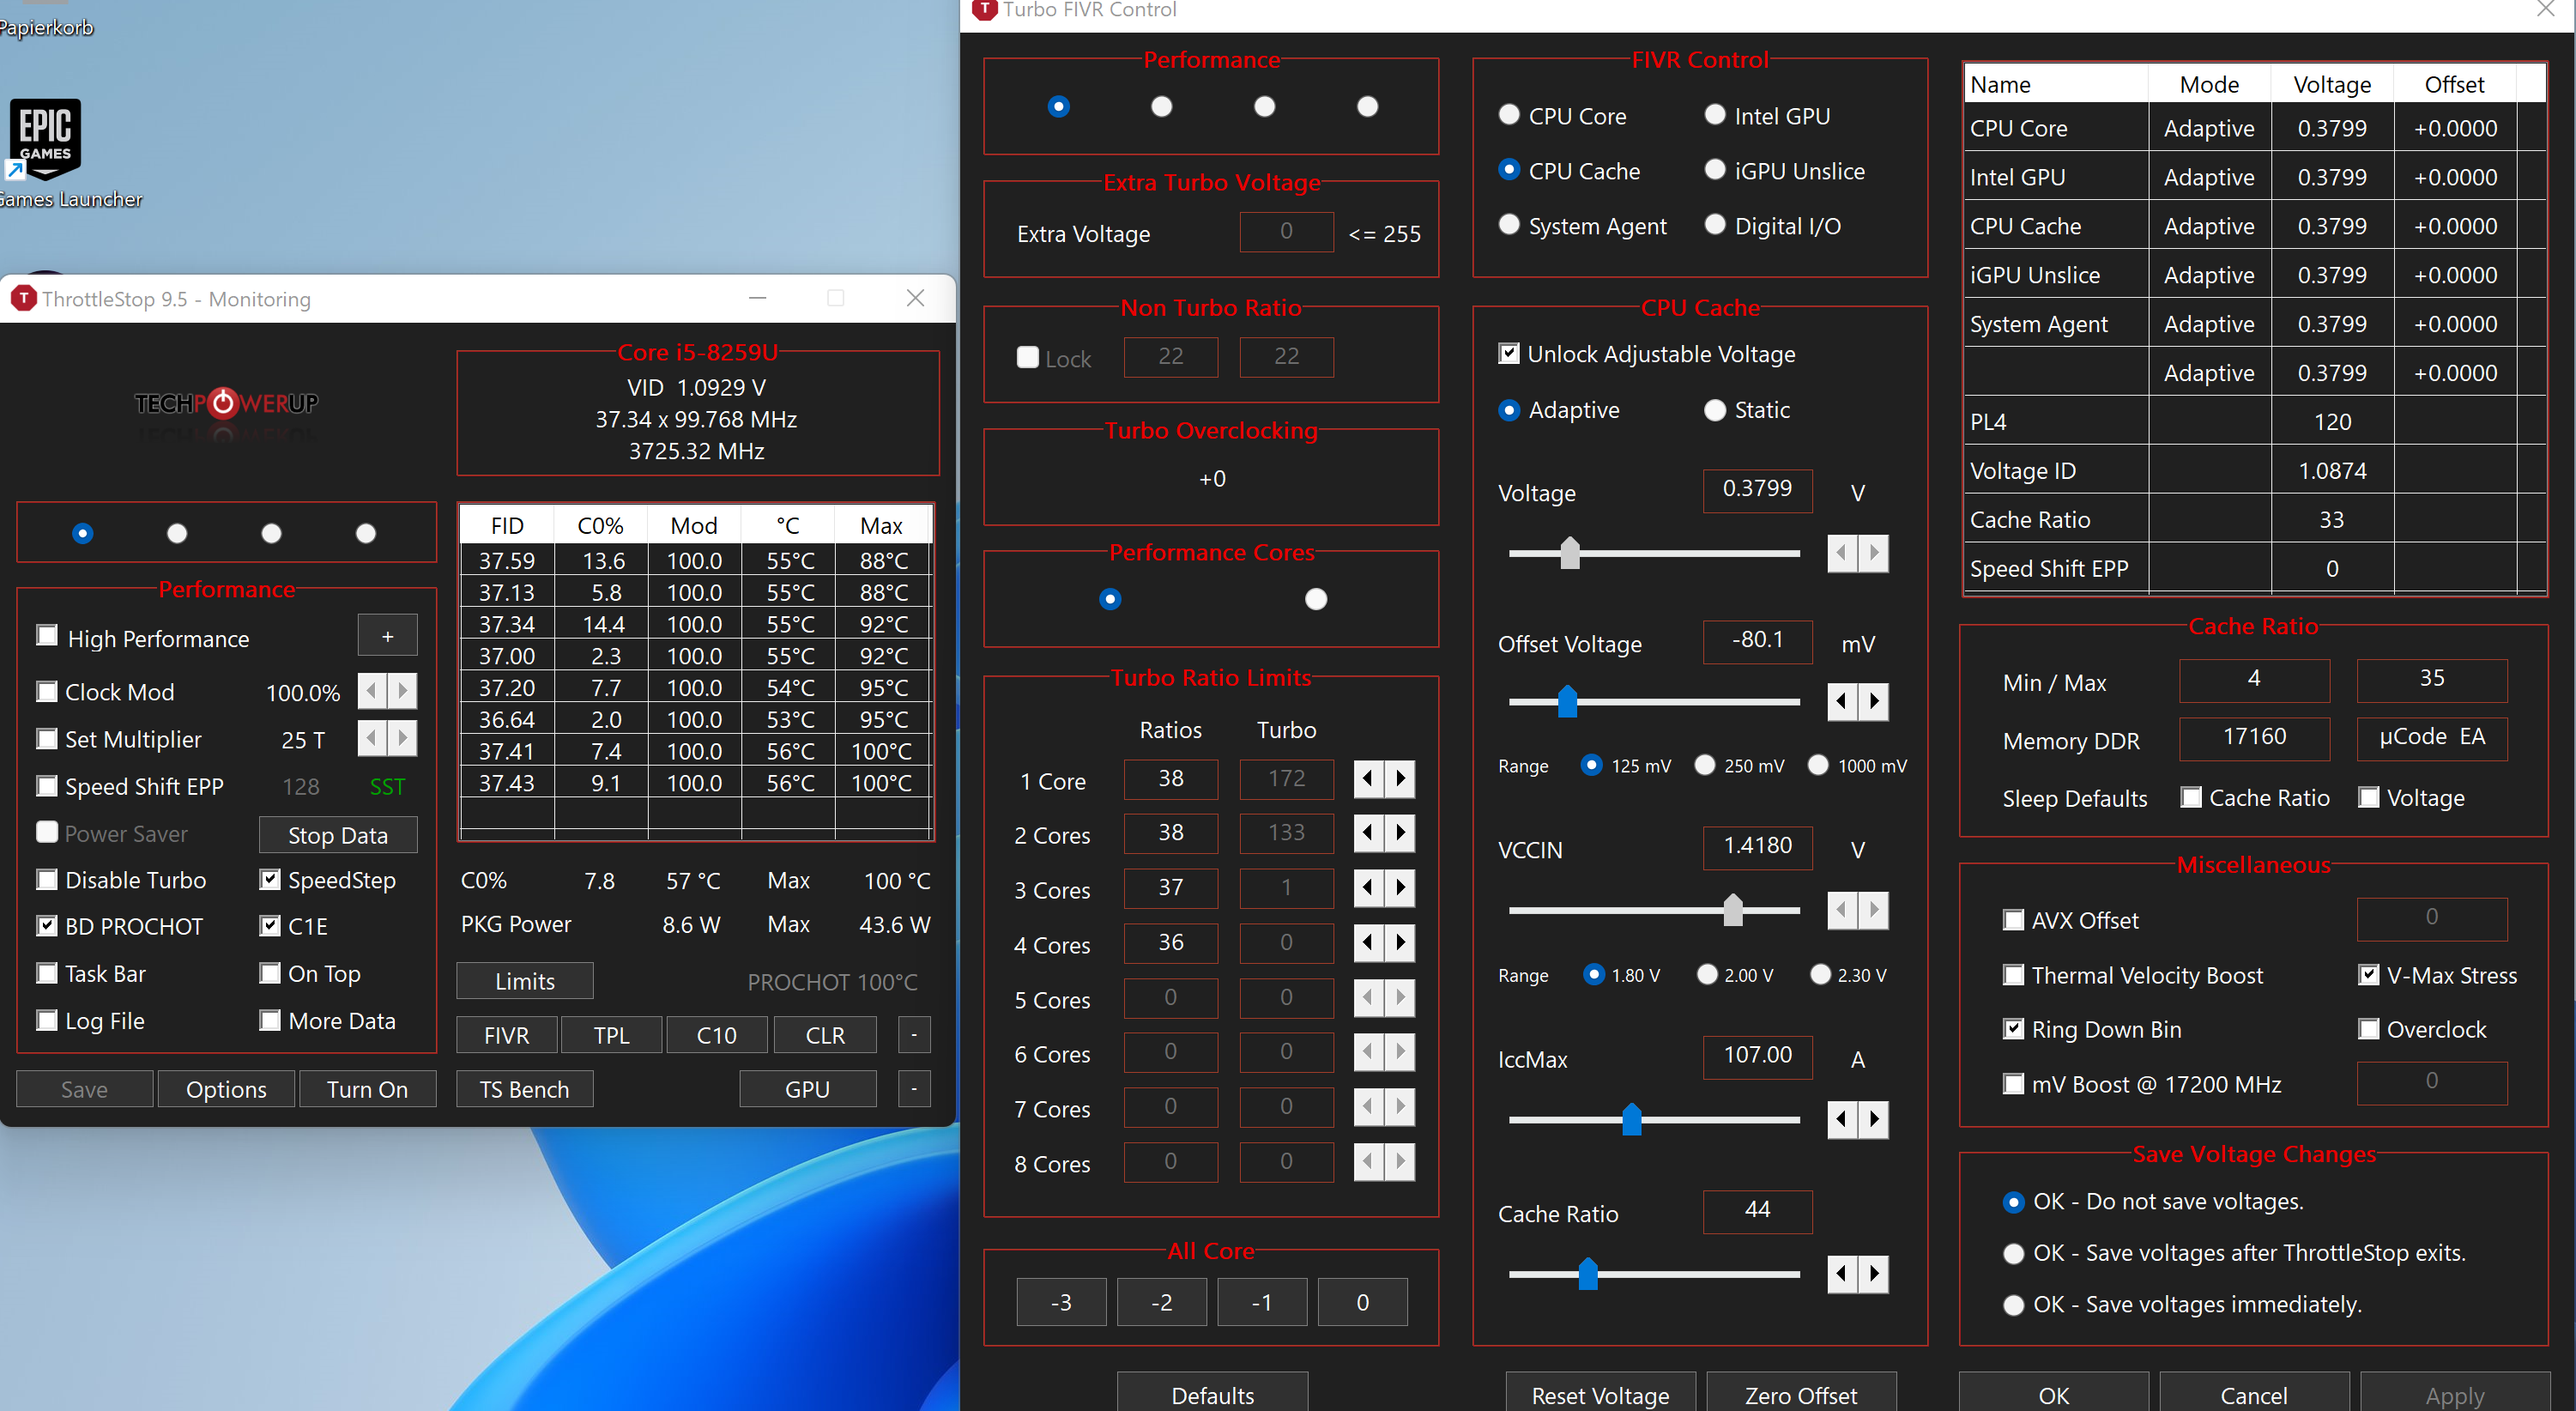Select 250 mV offset range
This screenshot has width=2576, height=1411.
click(1705, 765)
